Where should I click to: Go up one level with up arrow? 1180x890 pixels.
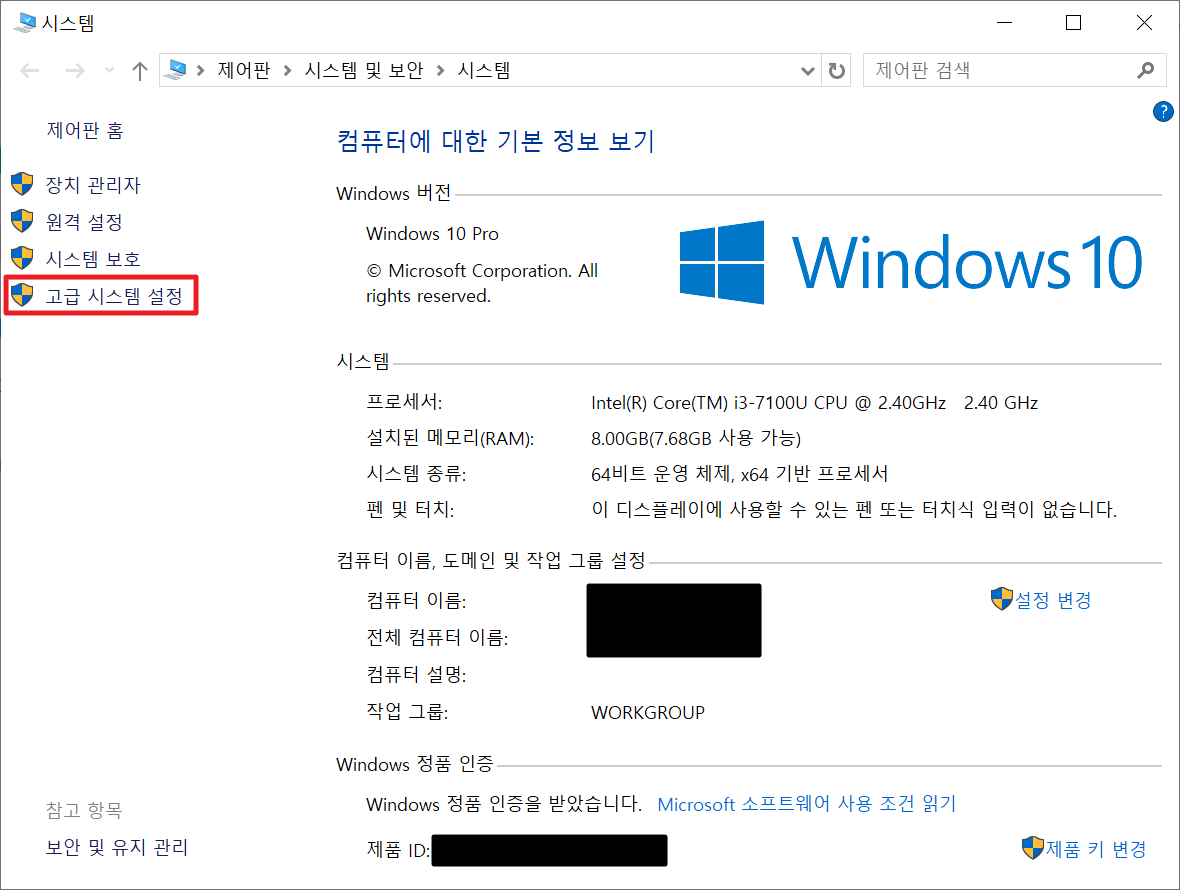pyautogui.click(x=139, y=71)
